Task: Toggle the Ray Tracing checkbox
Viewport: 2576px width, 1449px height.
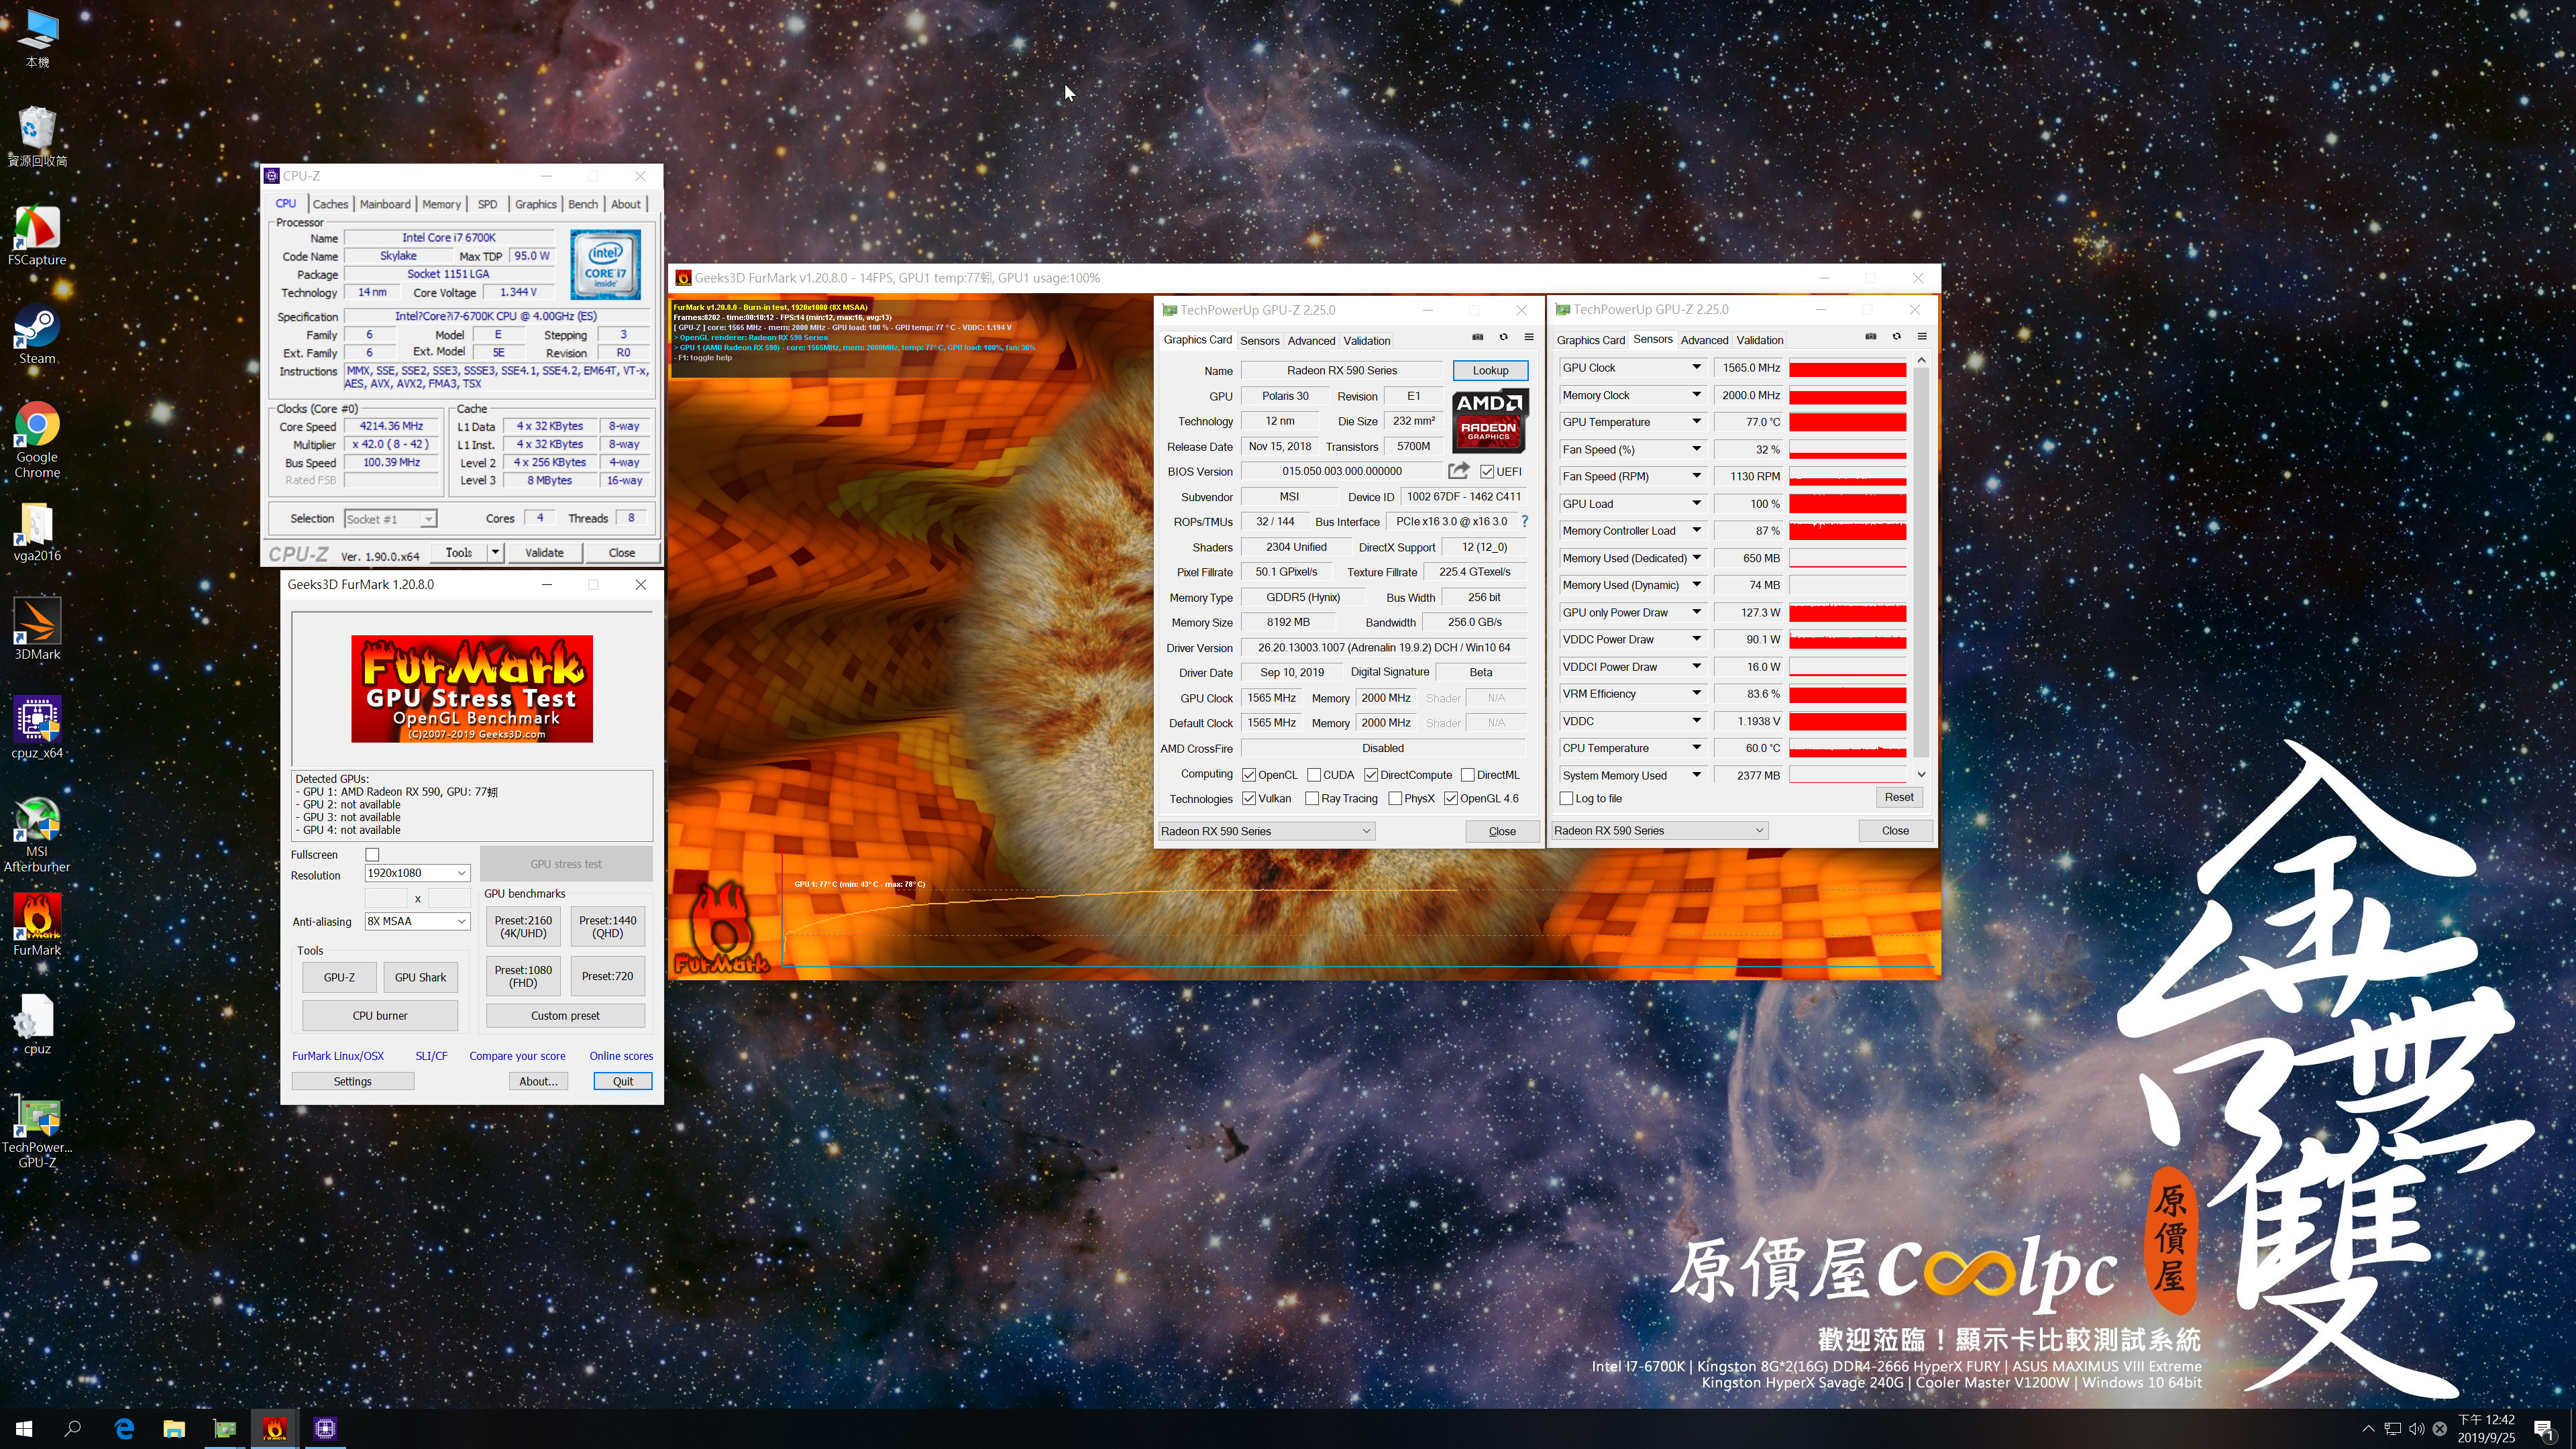Action: 1312,798
